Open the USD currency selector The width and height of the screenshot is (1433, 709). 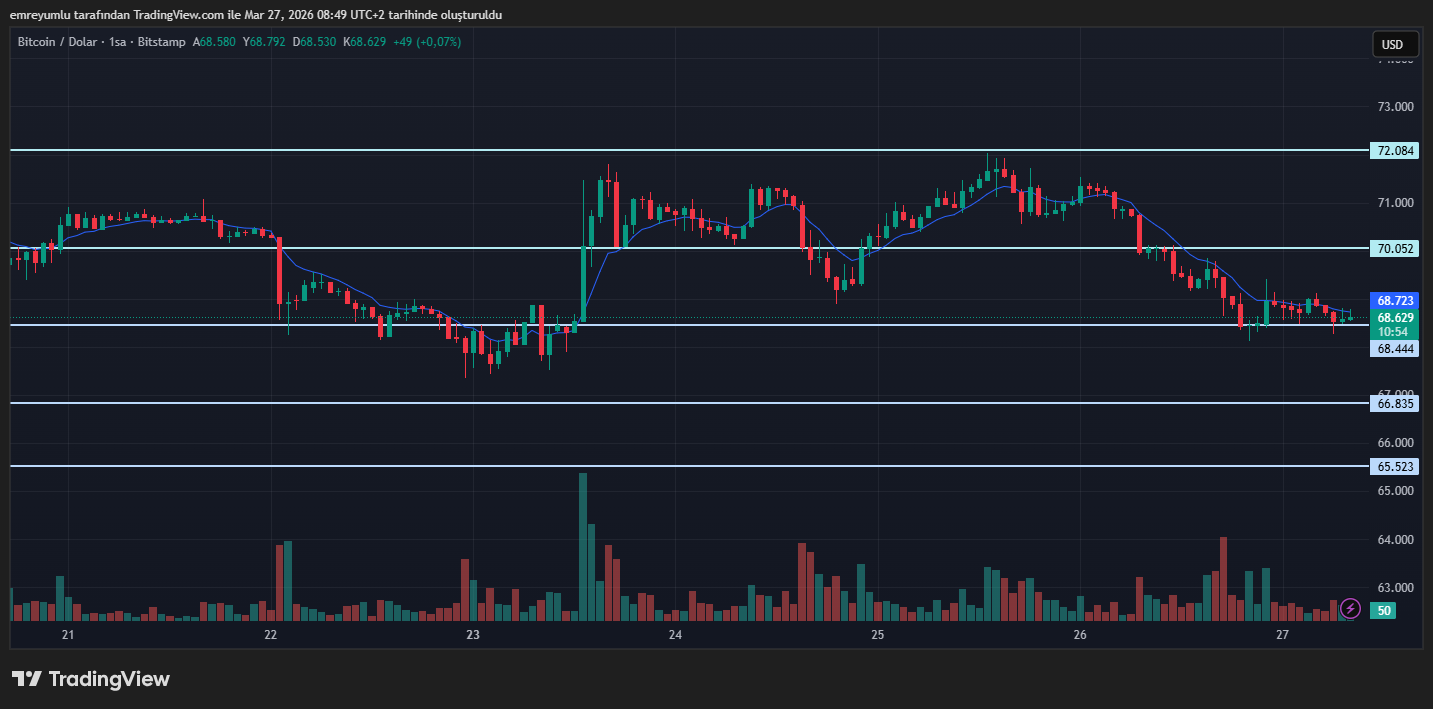(1393, 45)
